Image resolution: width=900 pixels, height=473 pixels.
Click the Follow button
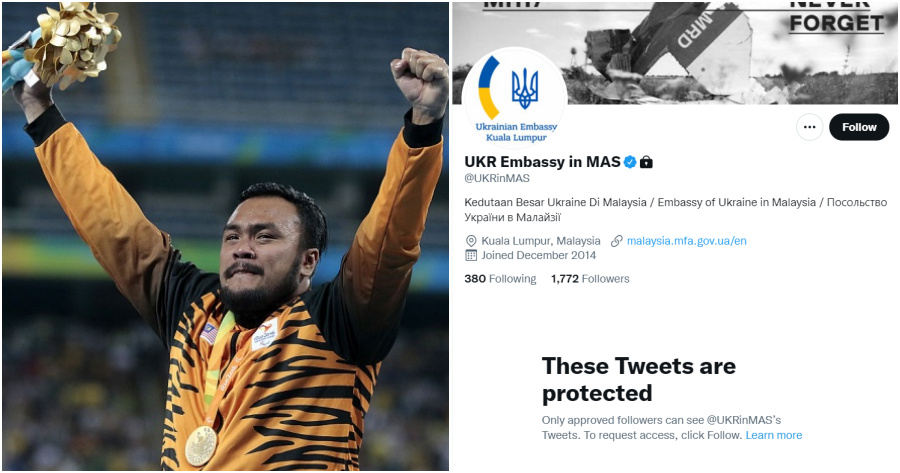tap(859, 127)
